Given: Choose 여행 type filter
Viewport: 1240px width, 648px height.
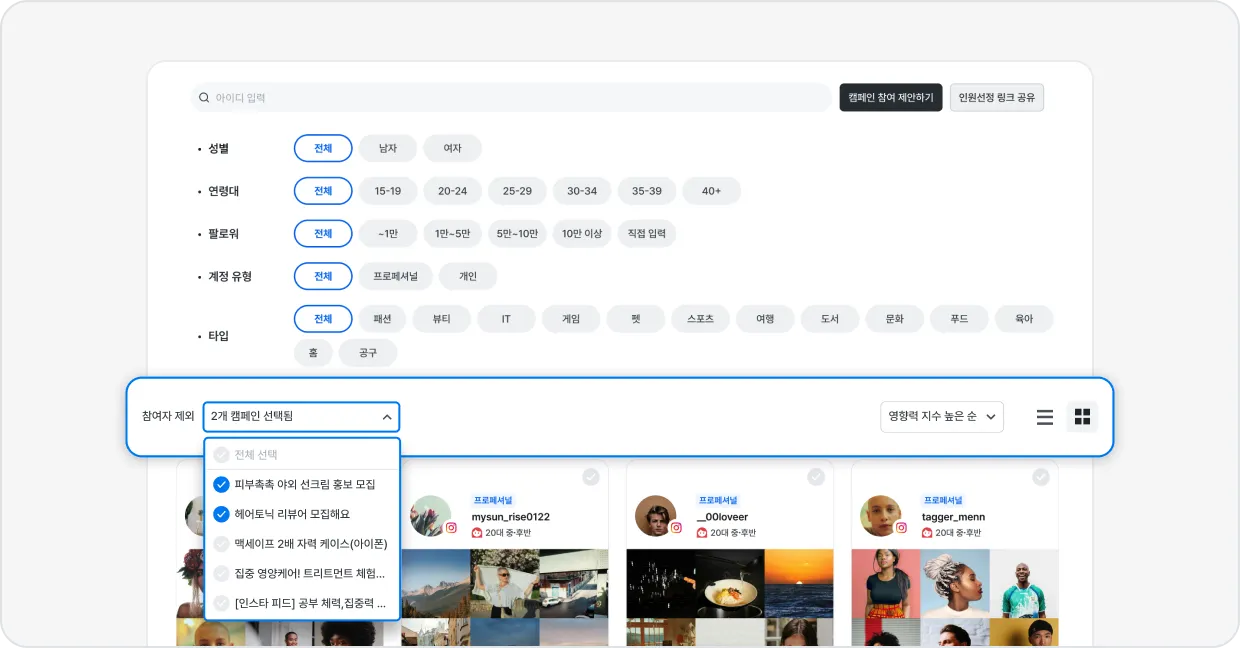Looking at the screenshot, I should point(765,319).
